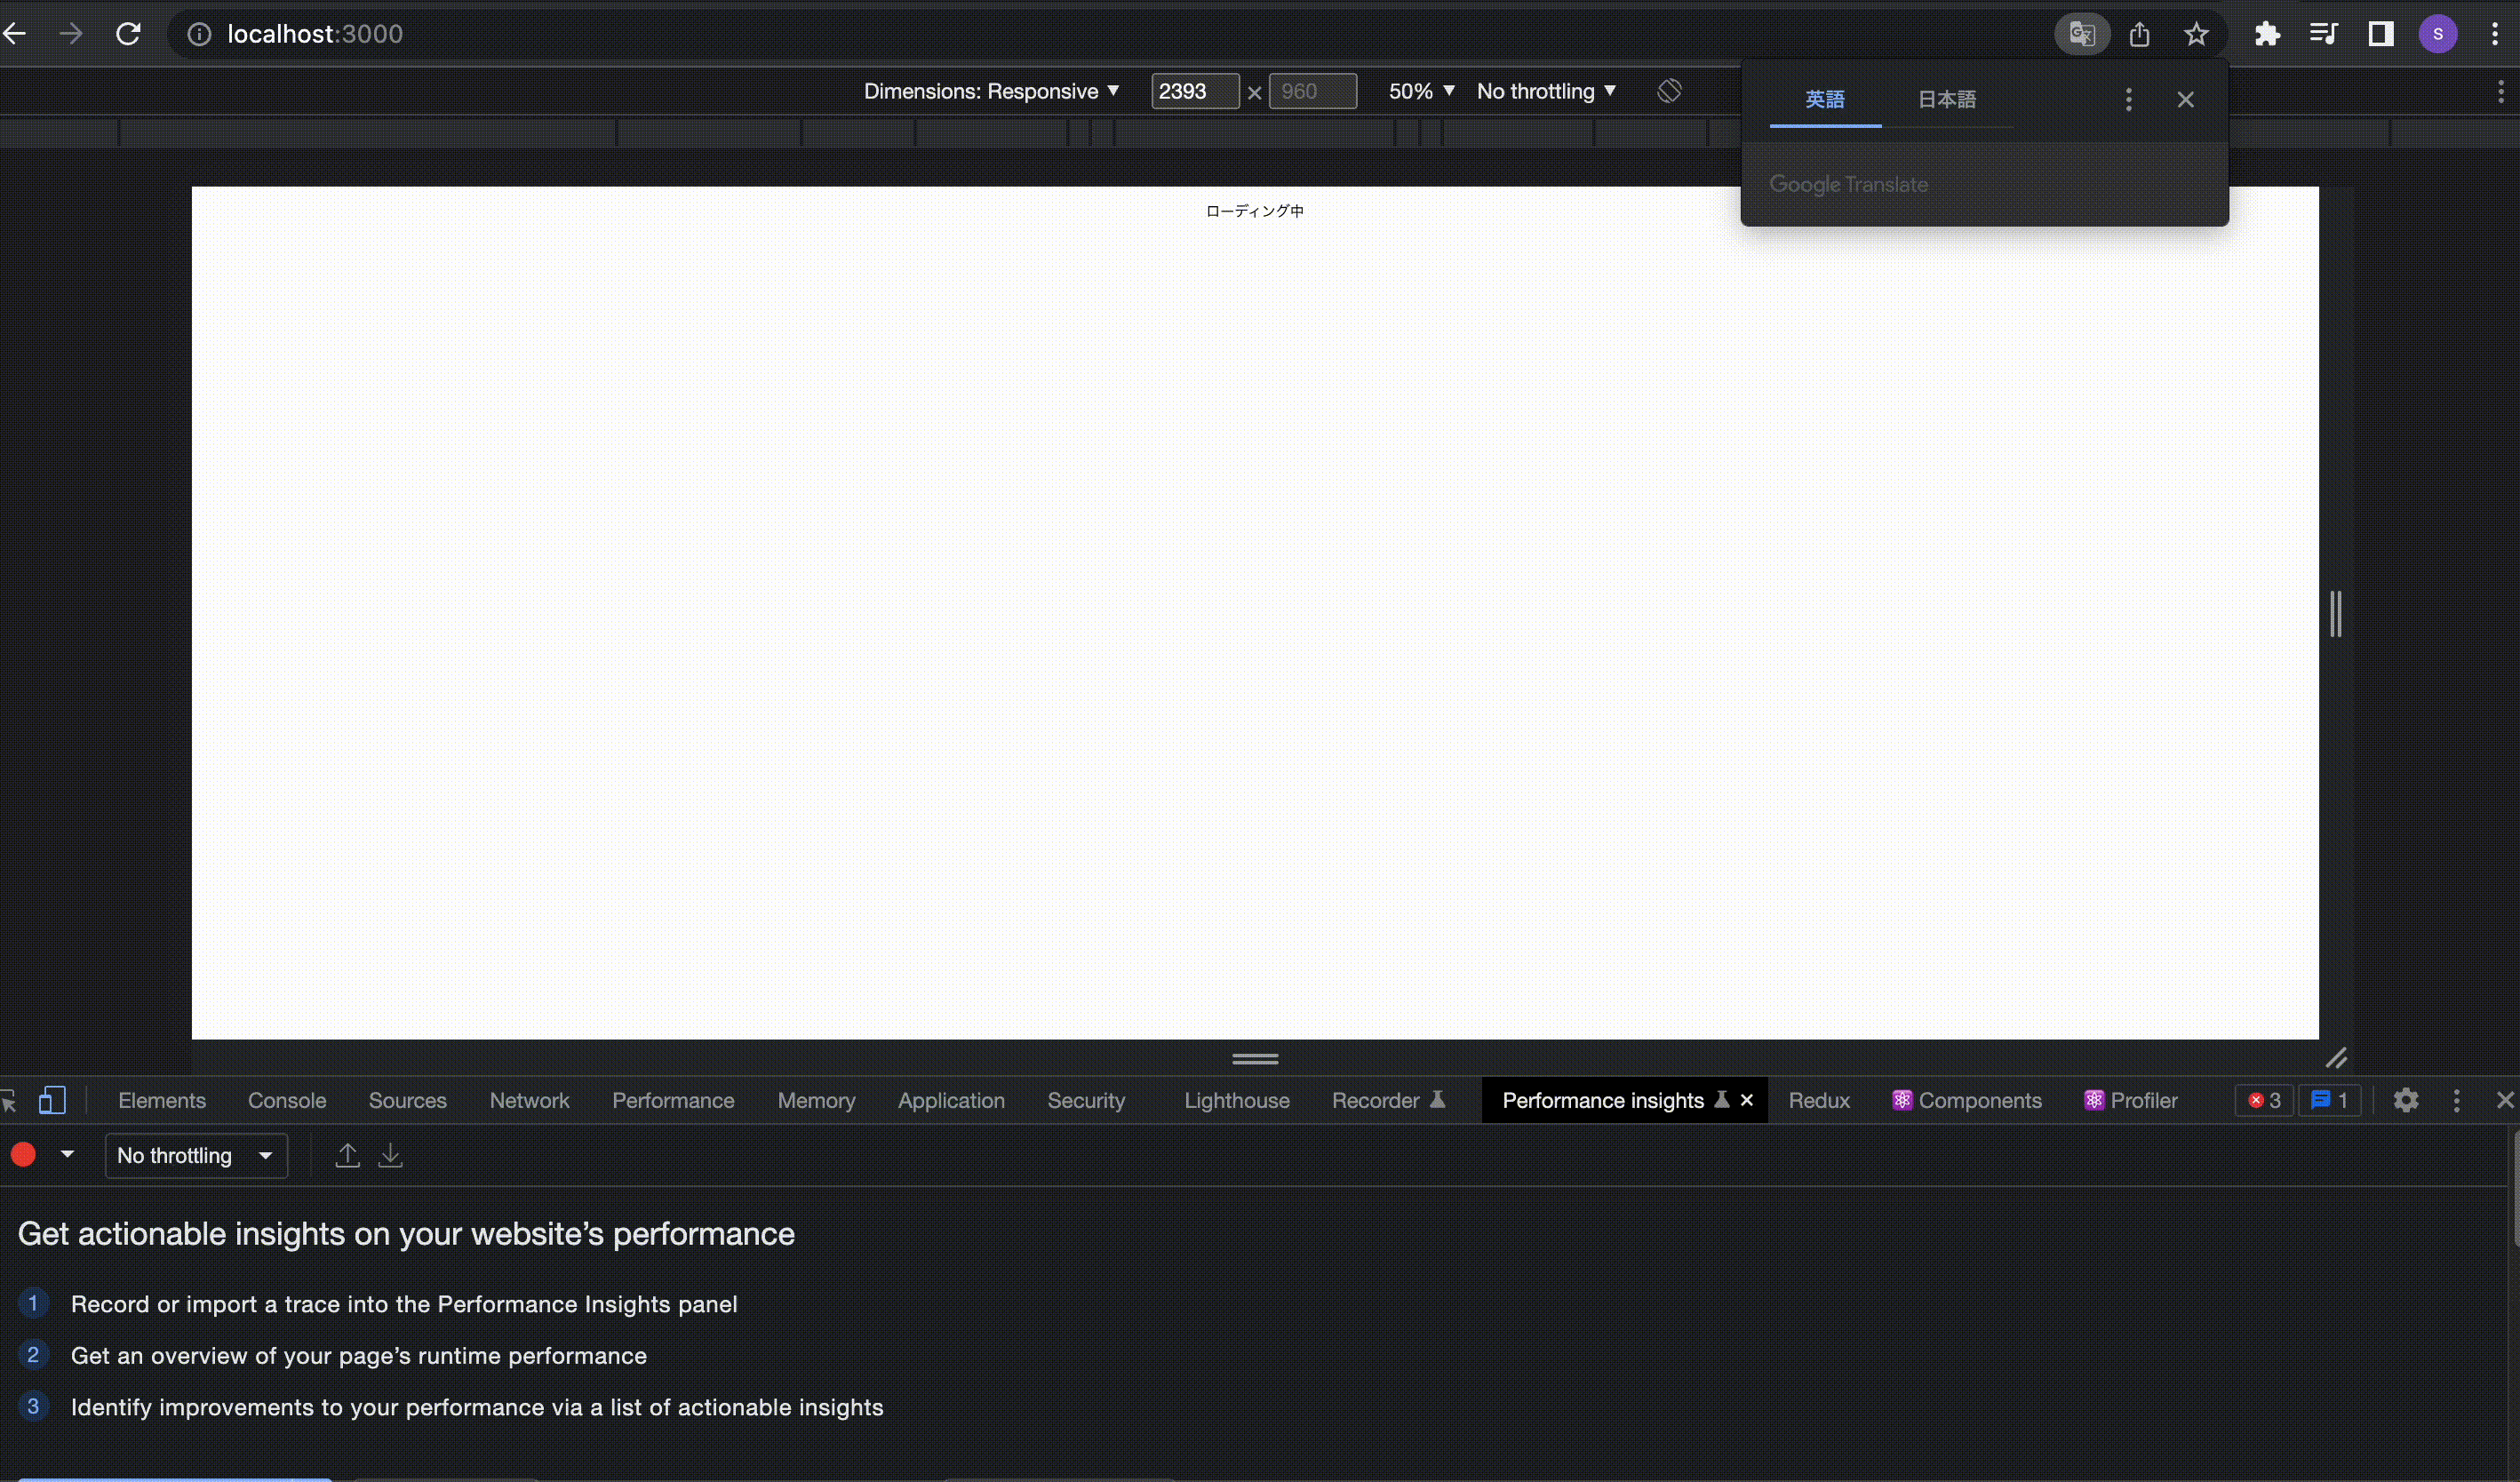Screen dimensions: 2520x1482
Task: Click the import trace upload icon
Action: coord(347,1155)
